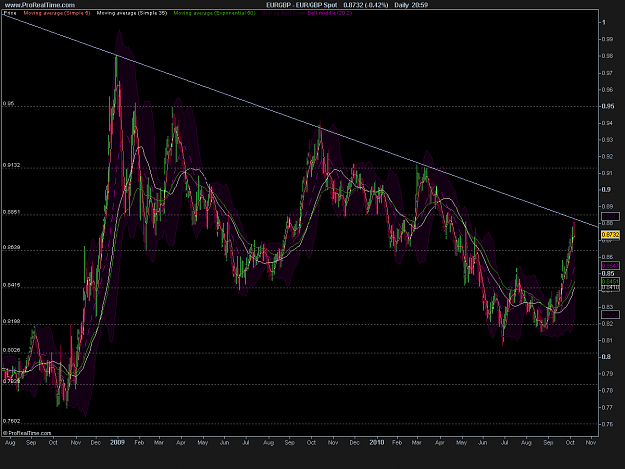Screen dimensions: 625x469
Task: Click the yellow 0.8732 current price tag
Action: tap(610, 235)
